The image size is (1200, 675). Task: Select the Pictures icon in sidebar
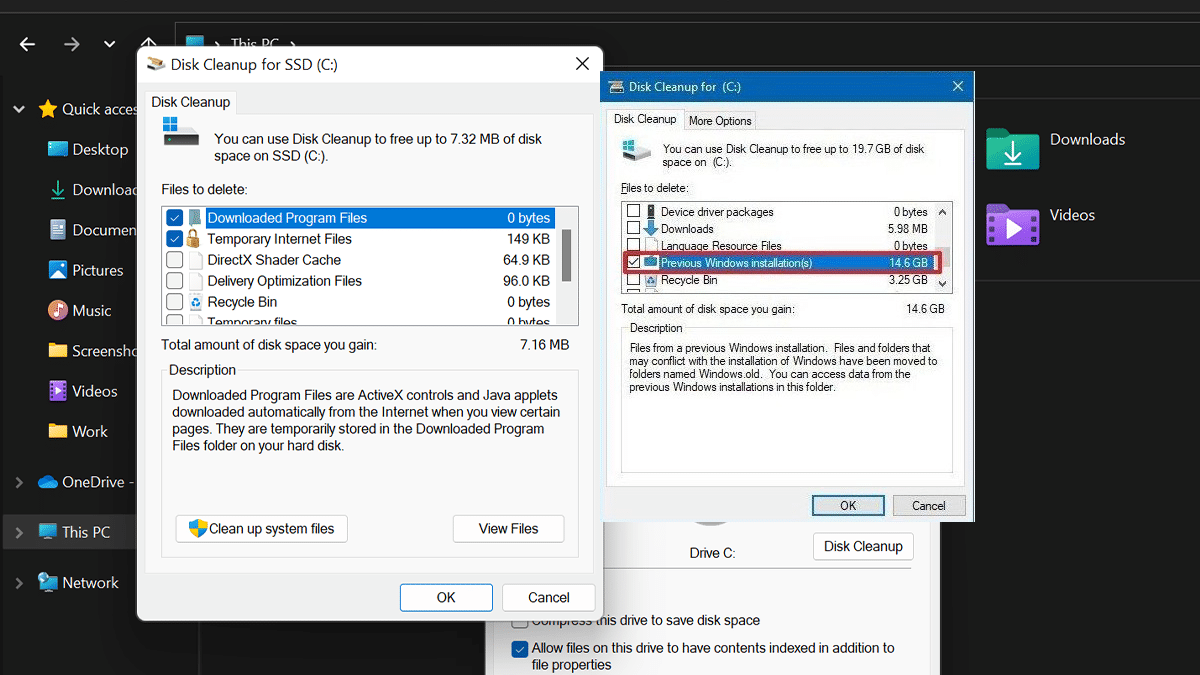(x=58, y=270)
